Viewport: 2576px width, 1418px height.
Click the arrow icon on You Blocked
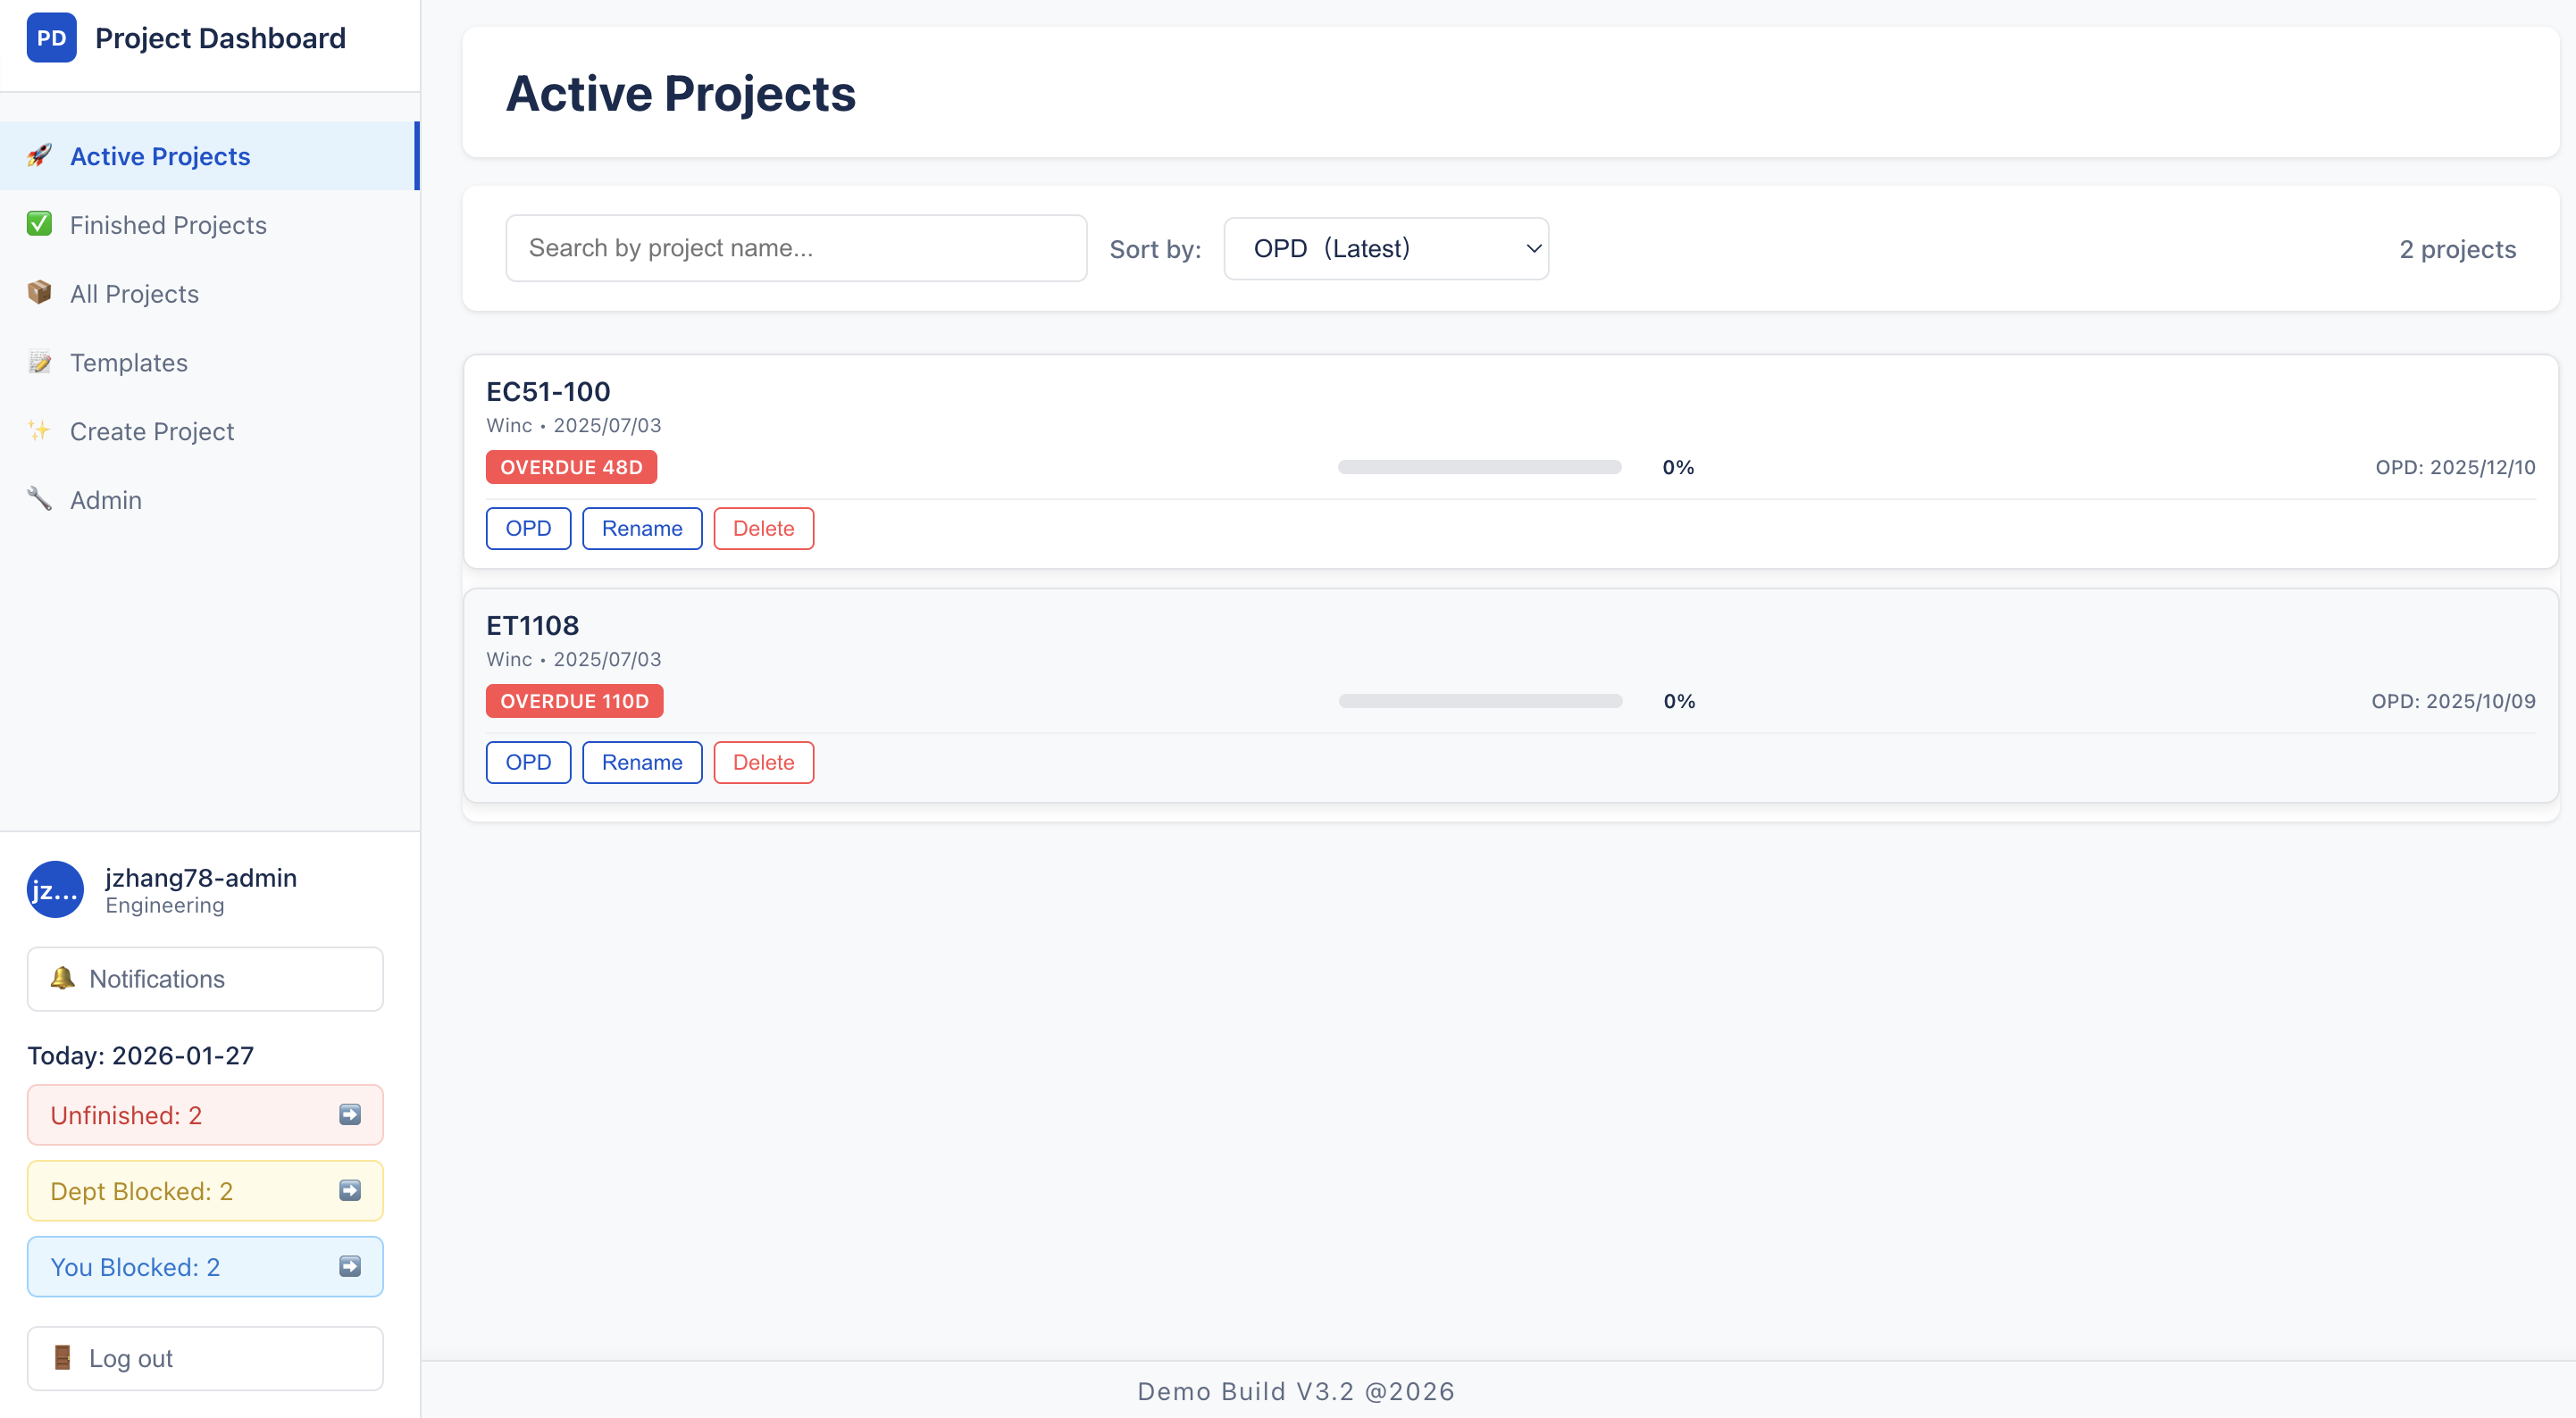coord(350,1266)
